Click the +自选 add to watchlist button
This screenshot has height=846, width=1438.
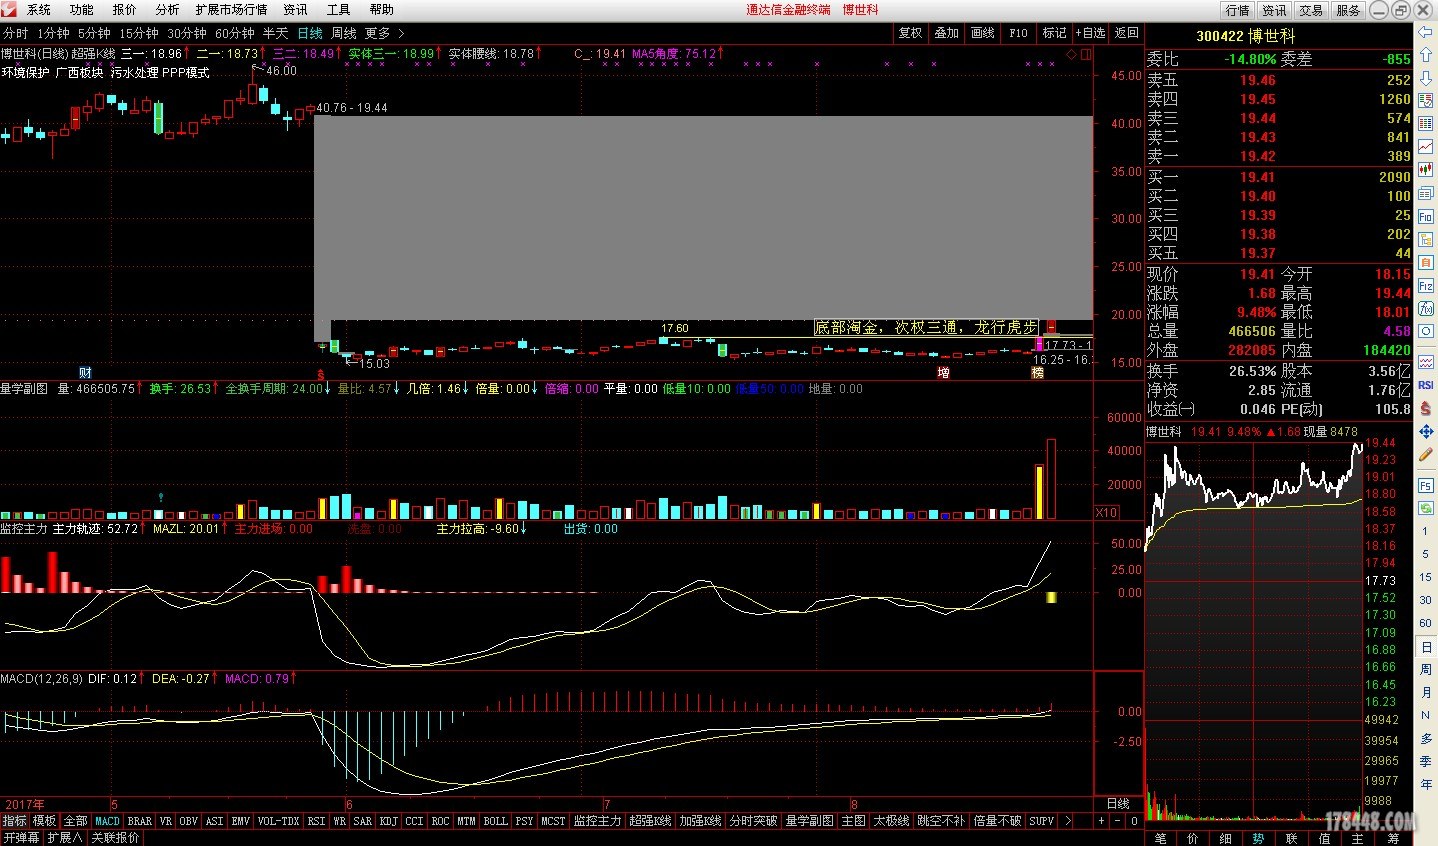(x=1091, y=33)
